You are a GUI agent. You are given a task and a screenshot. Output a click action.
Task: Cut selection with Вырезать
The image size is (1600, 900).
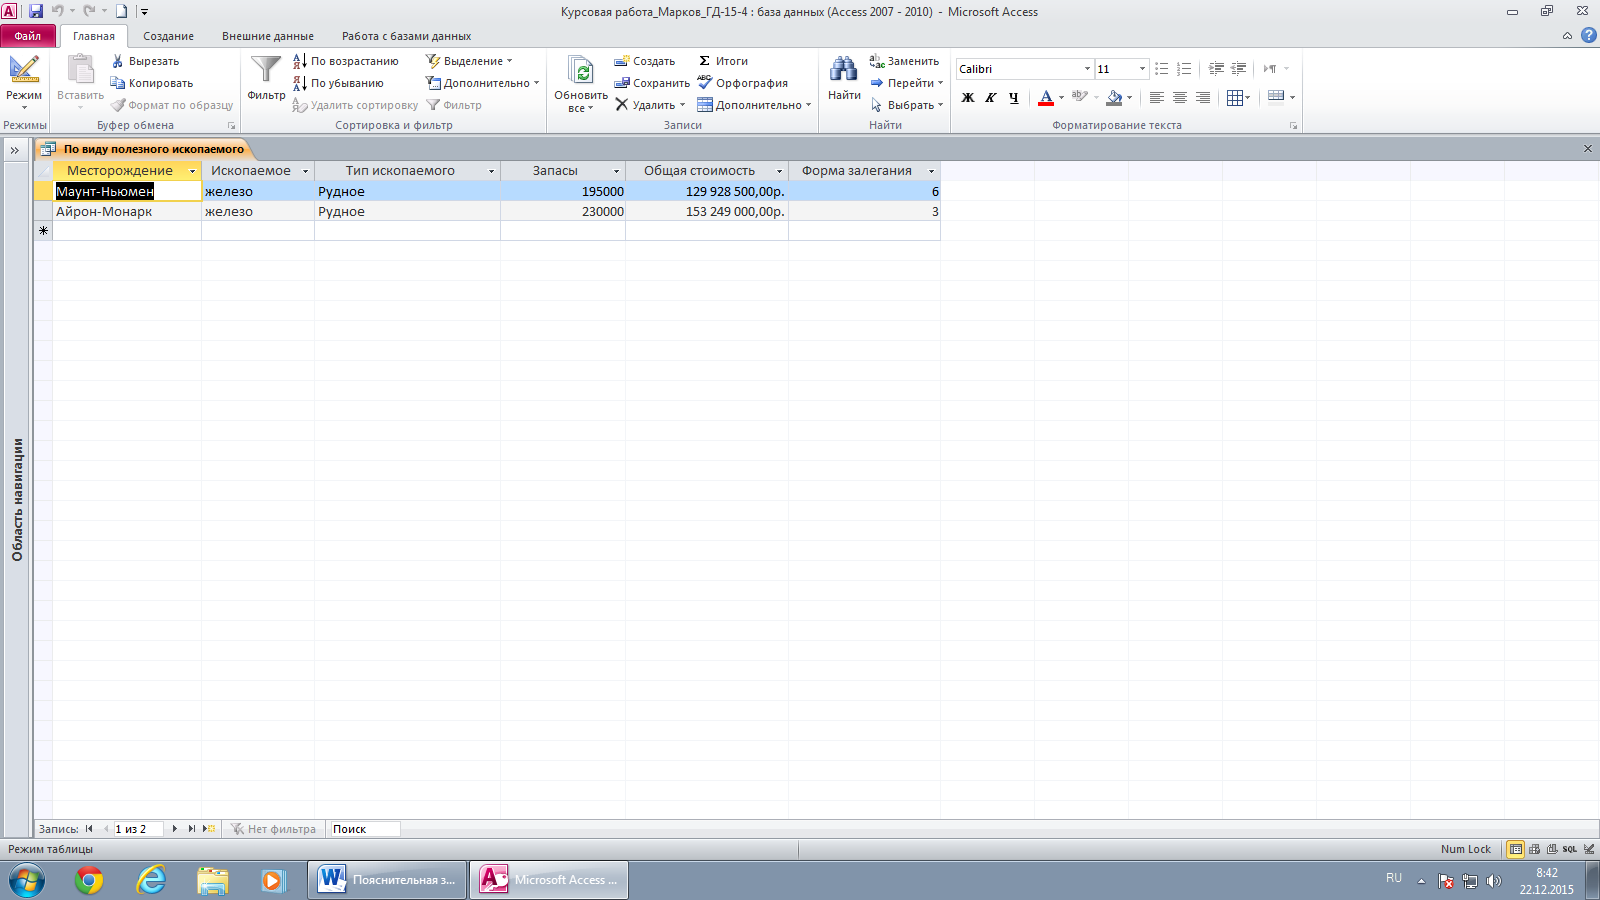pos(146,61)
